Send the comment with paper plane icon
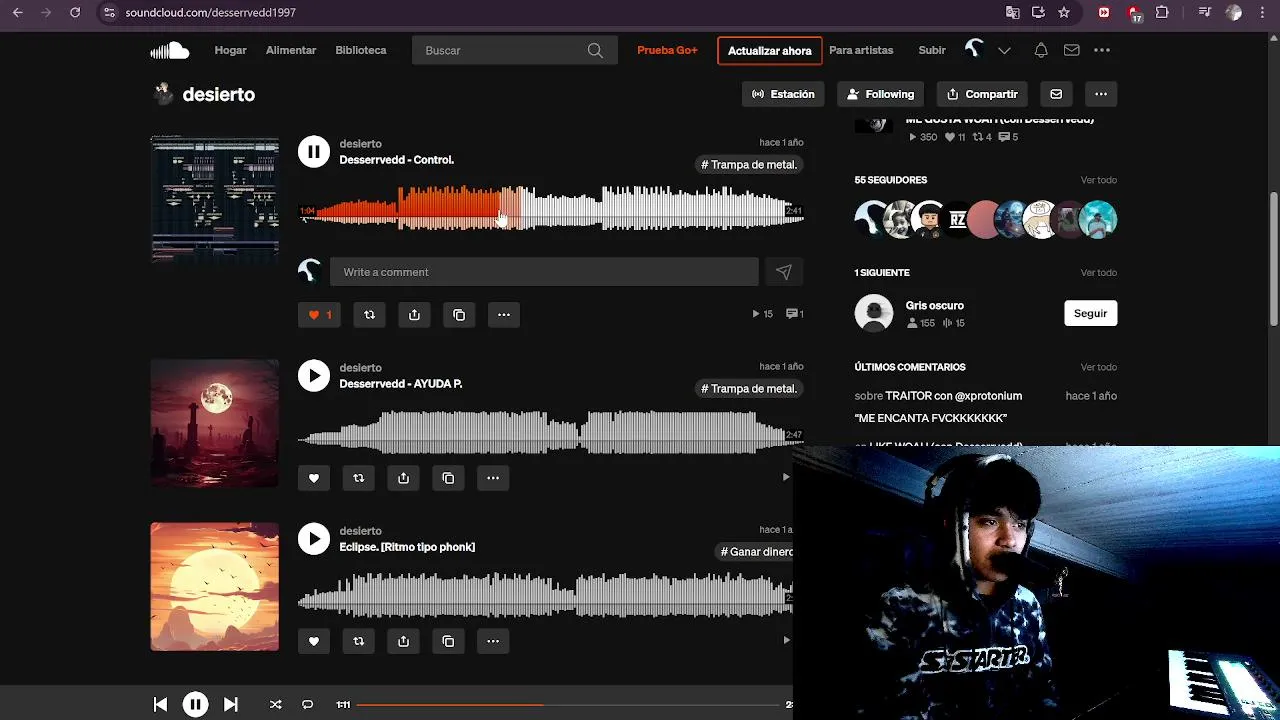 (x=784, y=272)
